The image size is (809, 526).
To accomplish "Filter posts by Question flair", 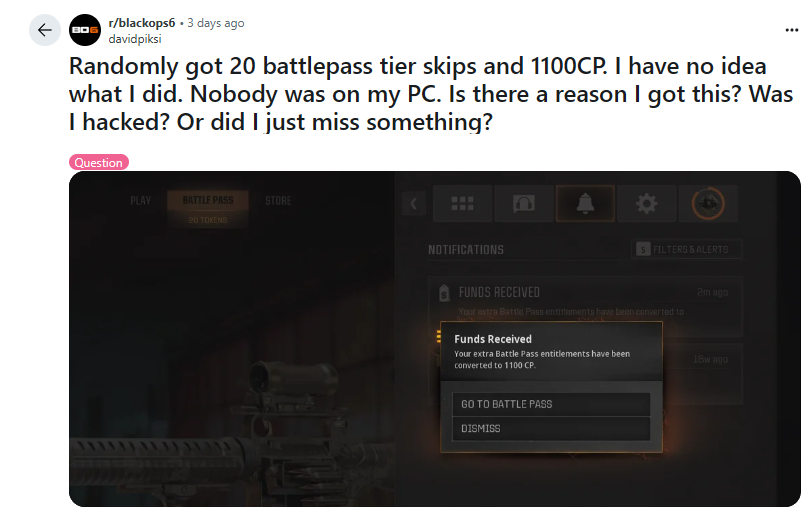I will pos(99,162).
